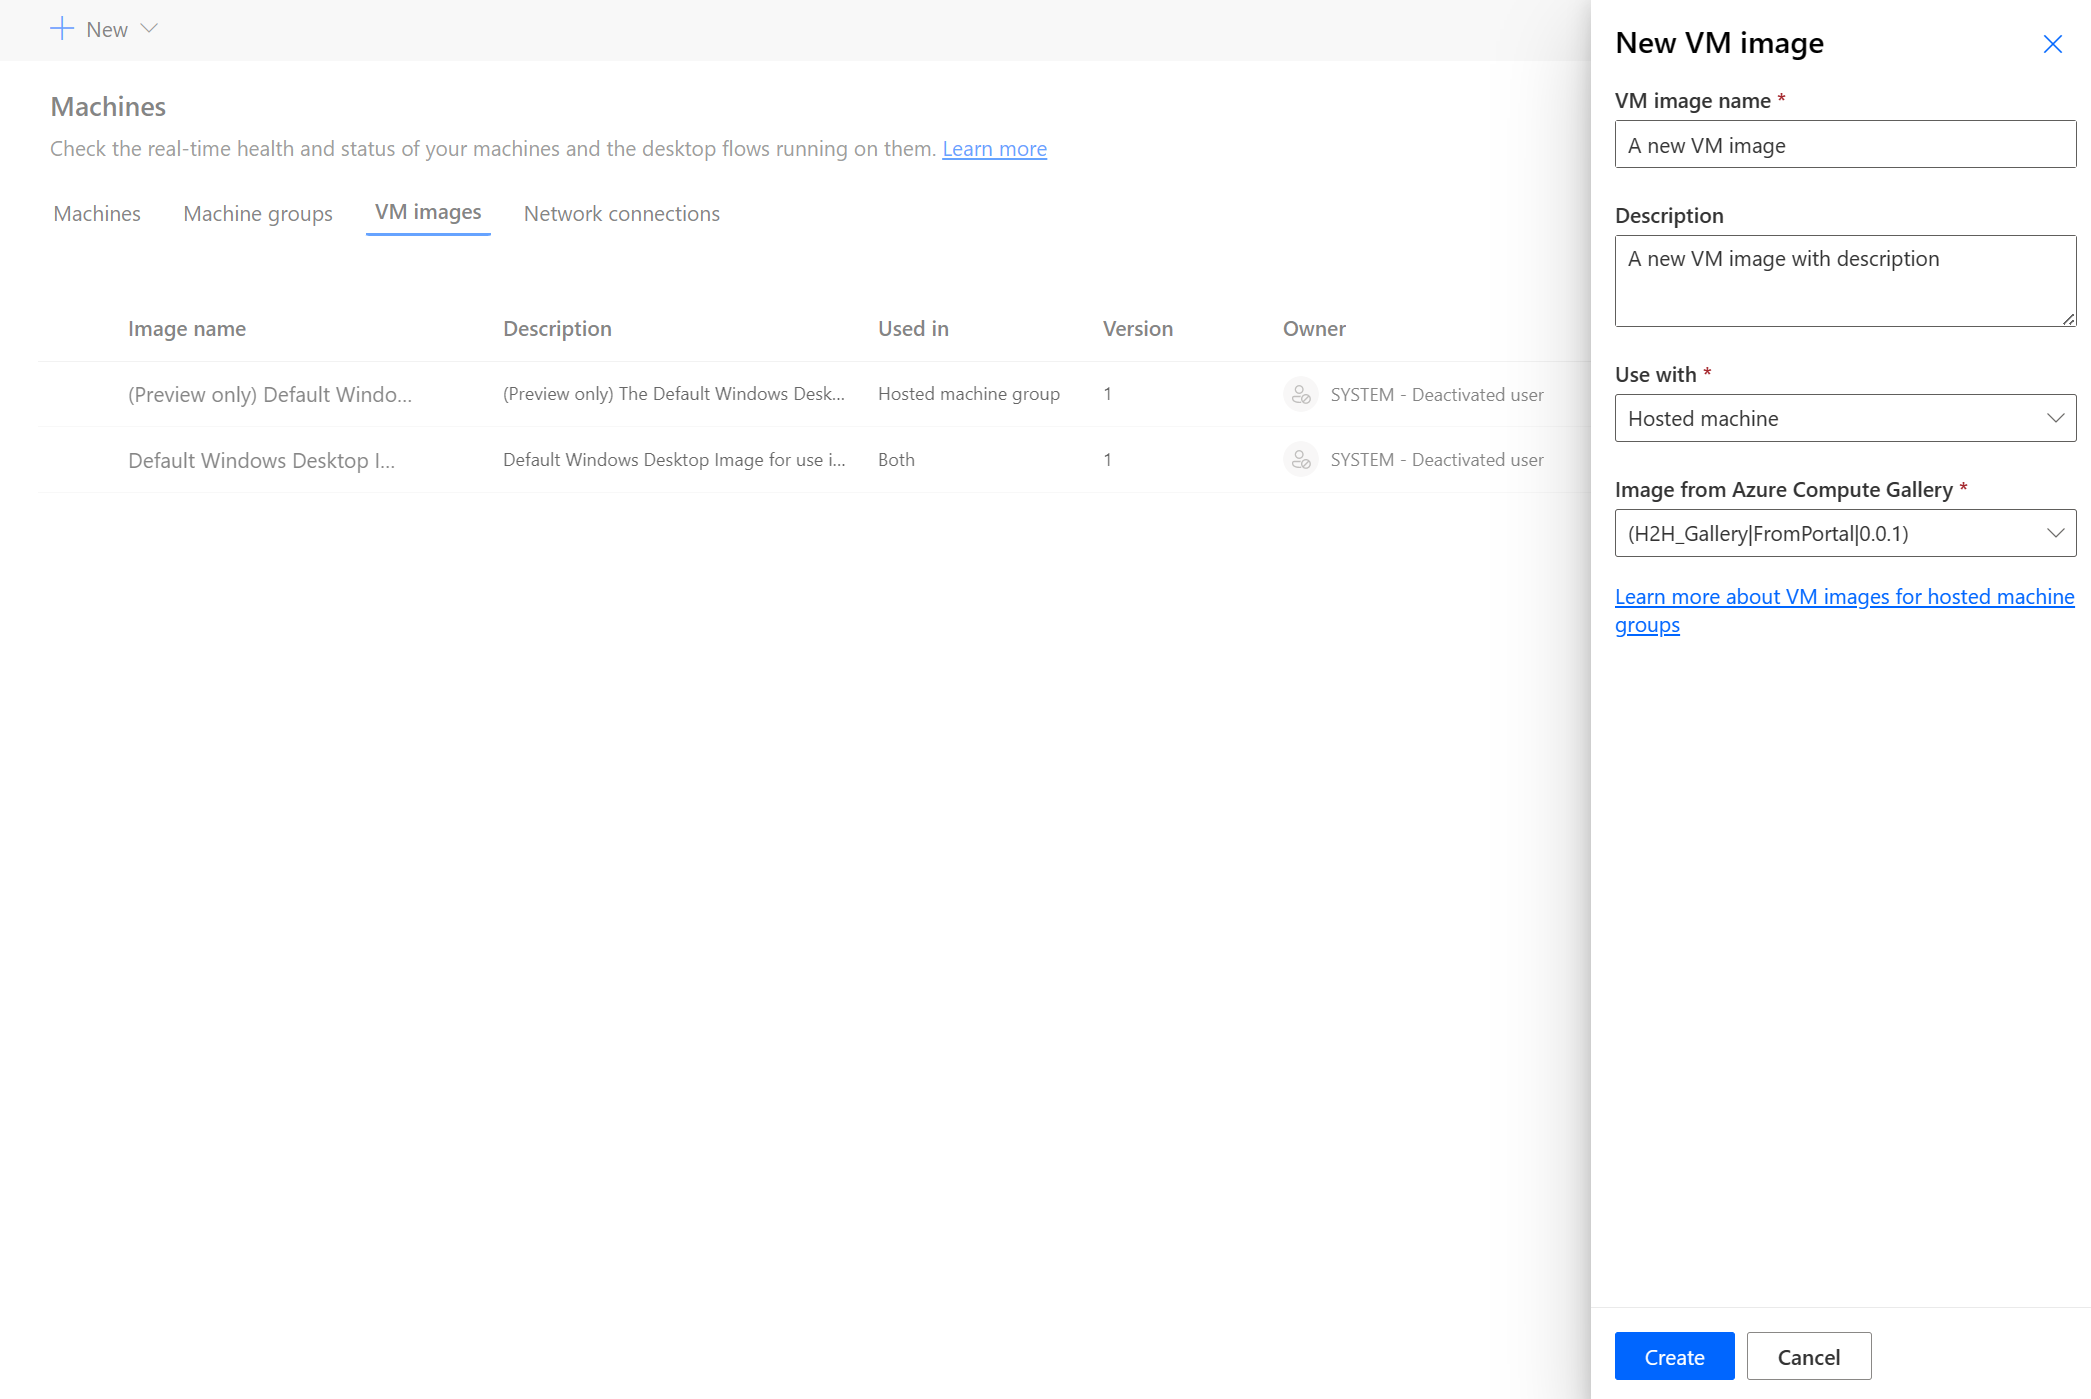Viewport: 2091px width, 1399px height.
Task: Click the New dropdown chevron arrow
Action: (x=151, y=28)
